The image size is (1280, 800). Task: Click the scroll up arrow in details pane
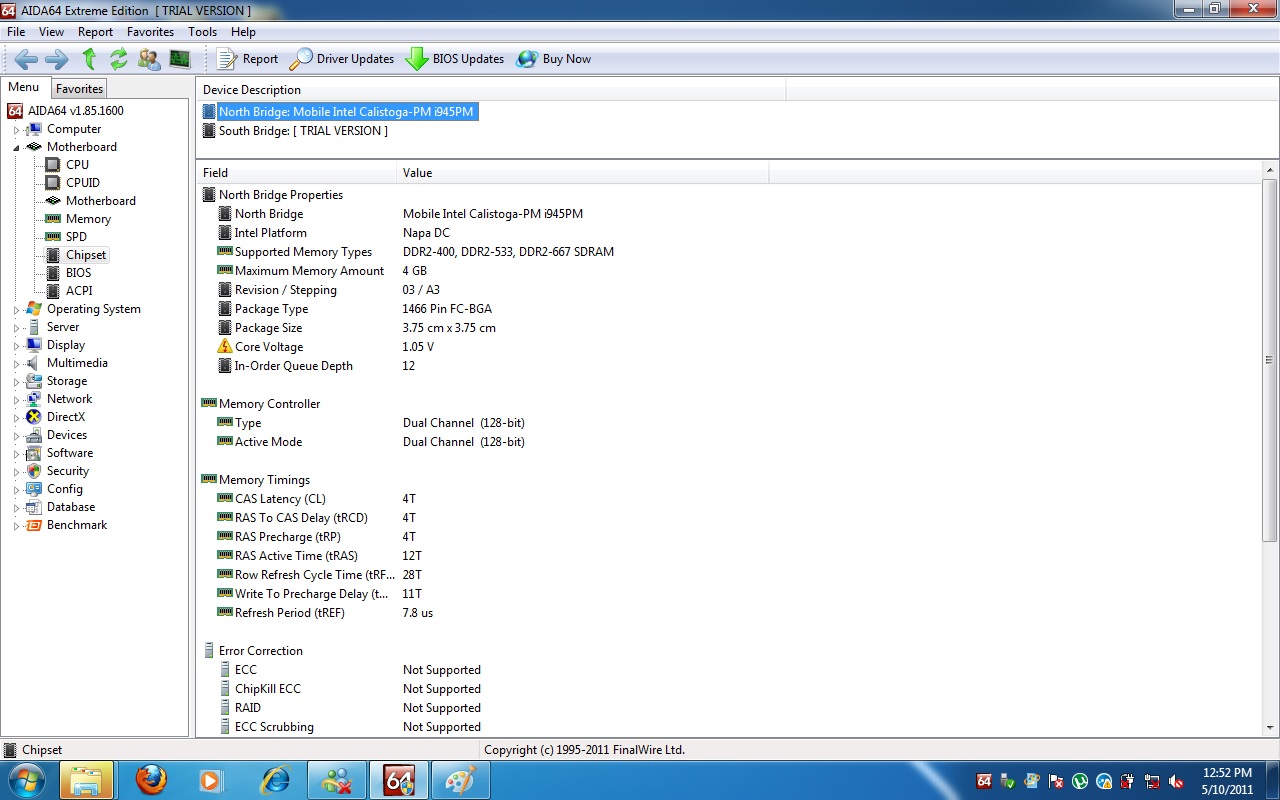click(x=1270, y=172)
